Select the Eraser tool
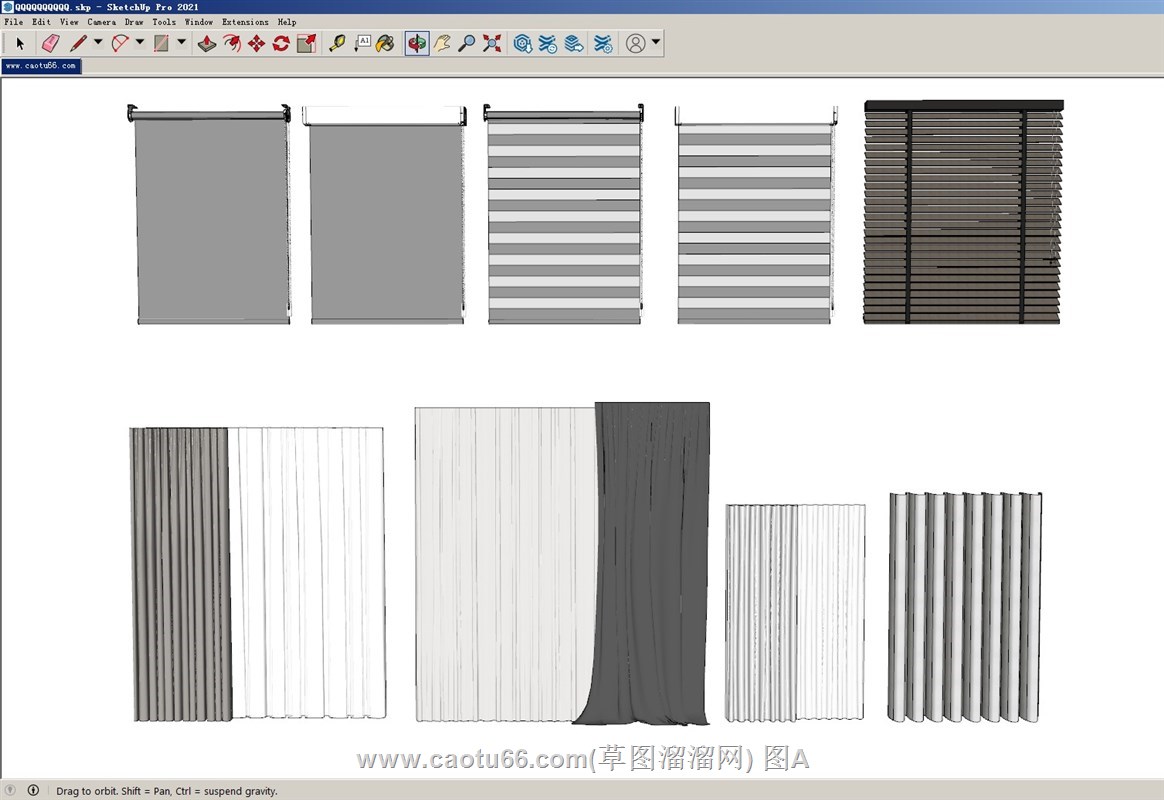This screenshot has width=1164, height=800. (x=50, y=43)
